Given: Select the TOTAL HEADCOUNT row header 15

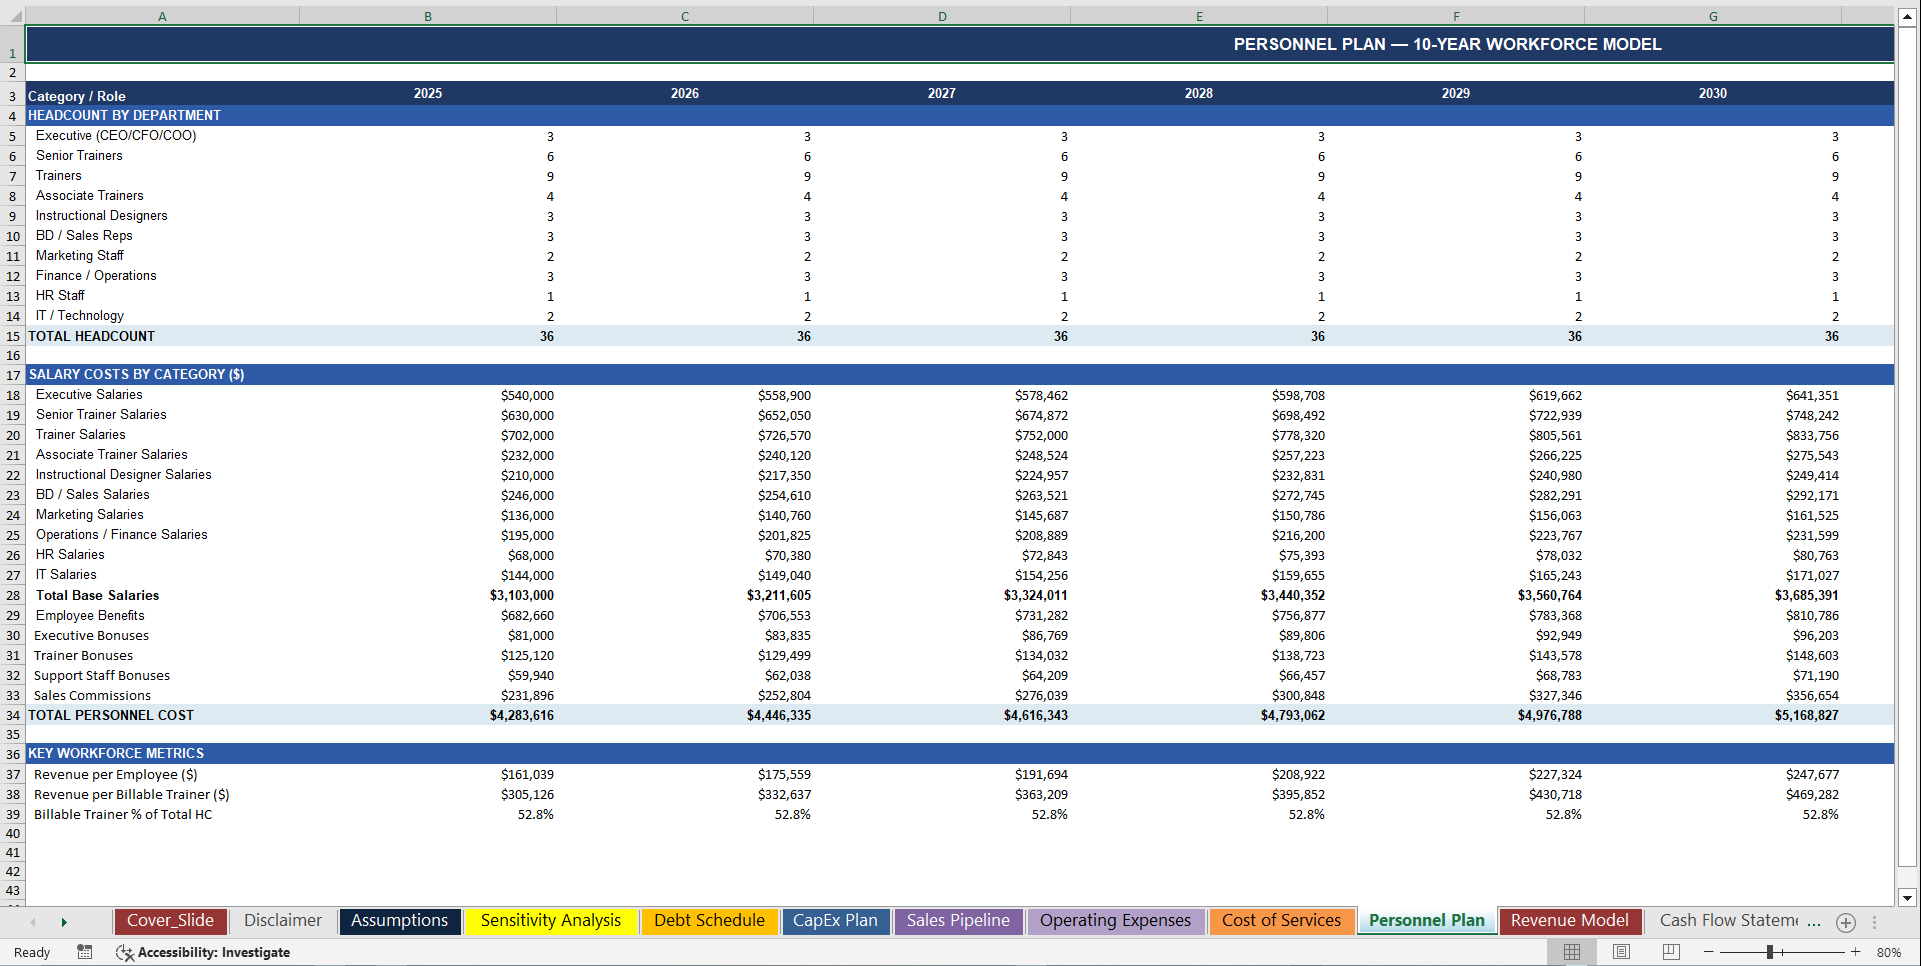Looking at the screenshot, I should click(12, 337).
